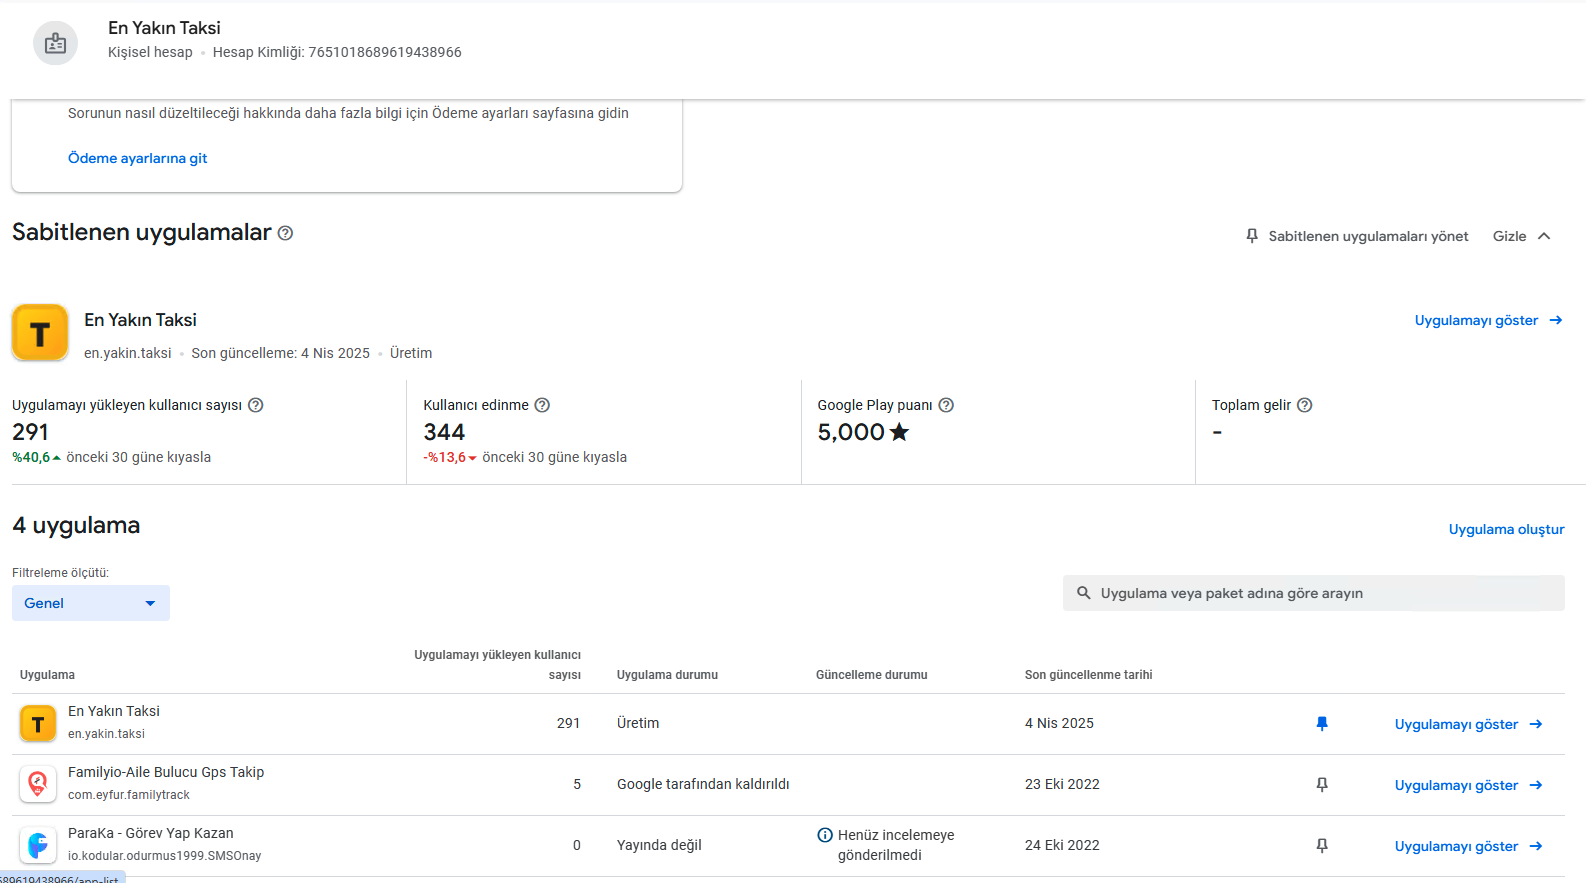
Task: Open the pinned En Yakın Taksi app icon
Action: pos(40,333)
